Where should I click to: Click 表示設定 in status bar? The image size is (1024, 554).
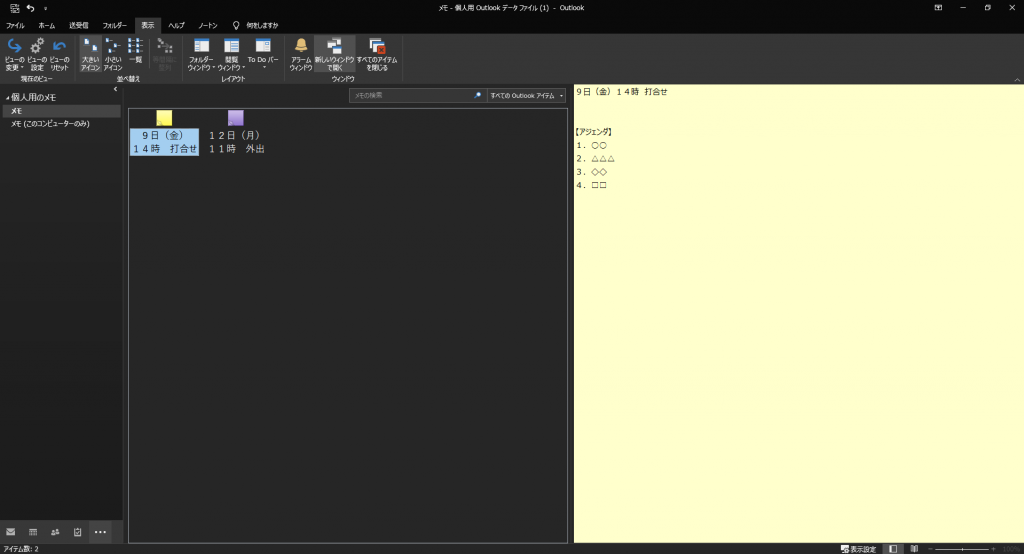(858, 549)
